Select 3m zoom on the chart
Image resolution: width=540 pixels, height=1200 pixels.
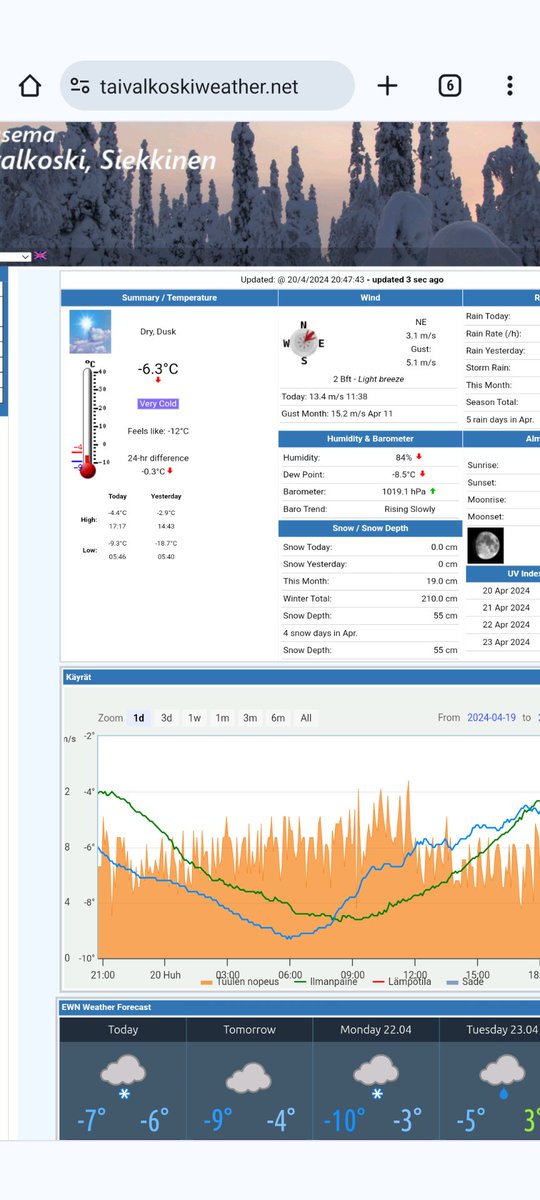(x=250, y=717)
